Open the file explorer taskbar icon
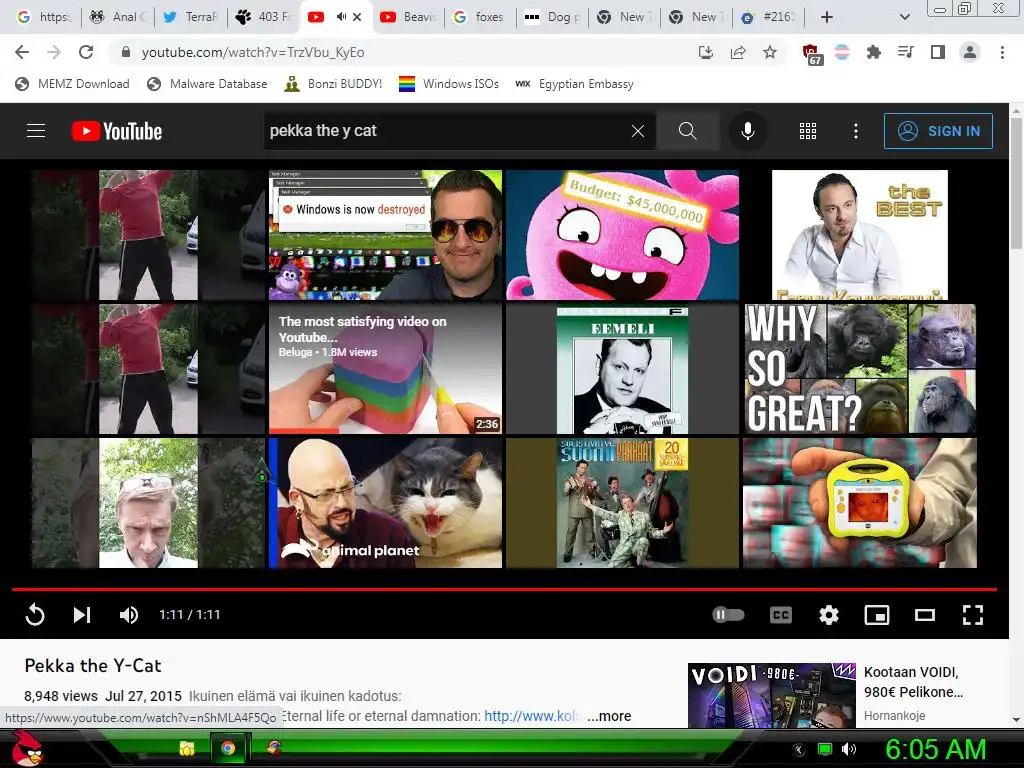This screenshot has height=768, width=1024. [187, 748]
